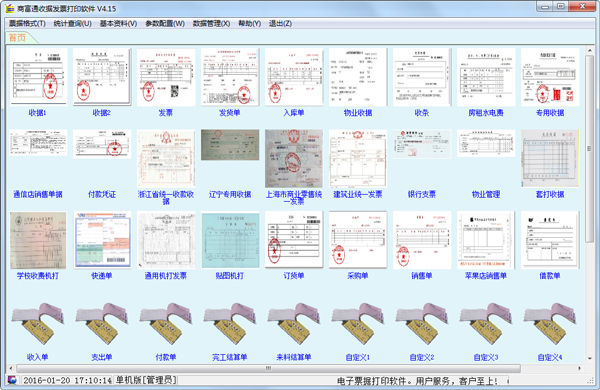Screen dimensions: 600x390
Task: Open the 票据格式(T) menu
Action: coord(27,23)
